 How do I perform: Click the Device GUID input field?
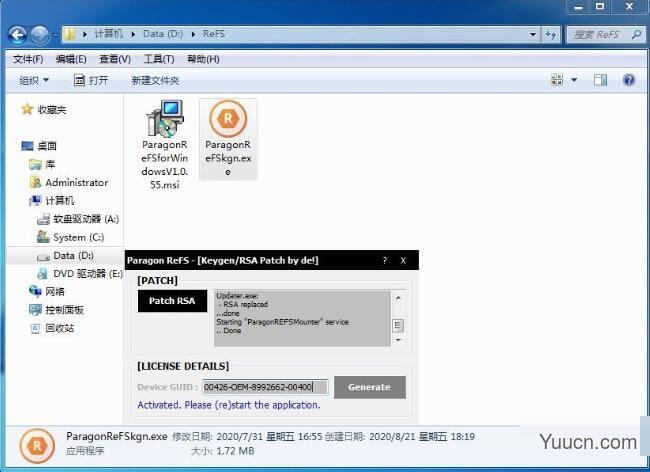click(265, 387)
